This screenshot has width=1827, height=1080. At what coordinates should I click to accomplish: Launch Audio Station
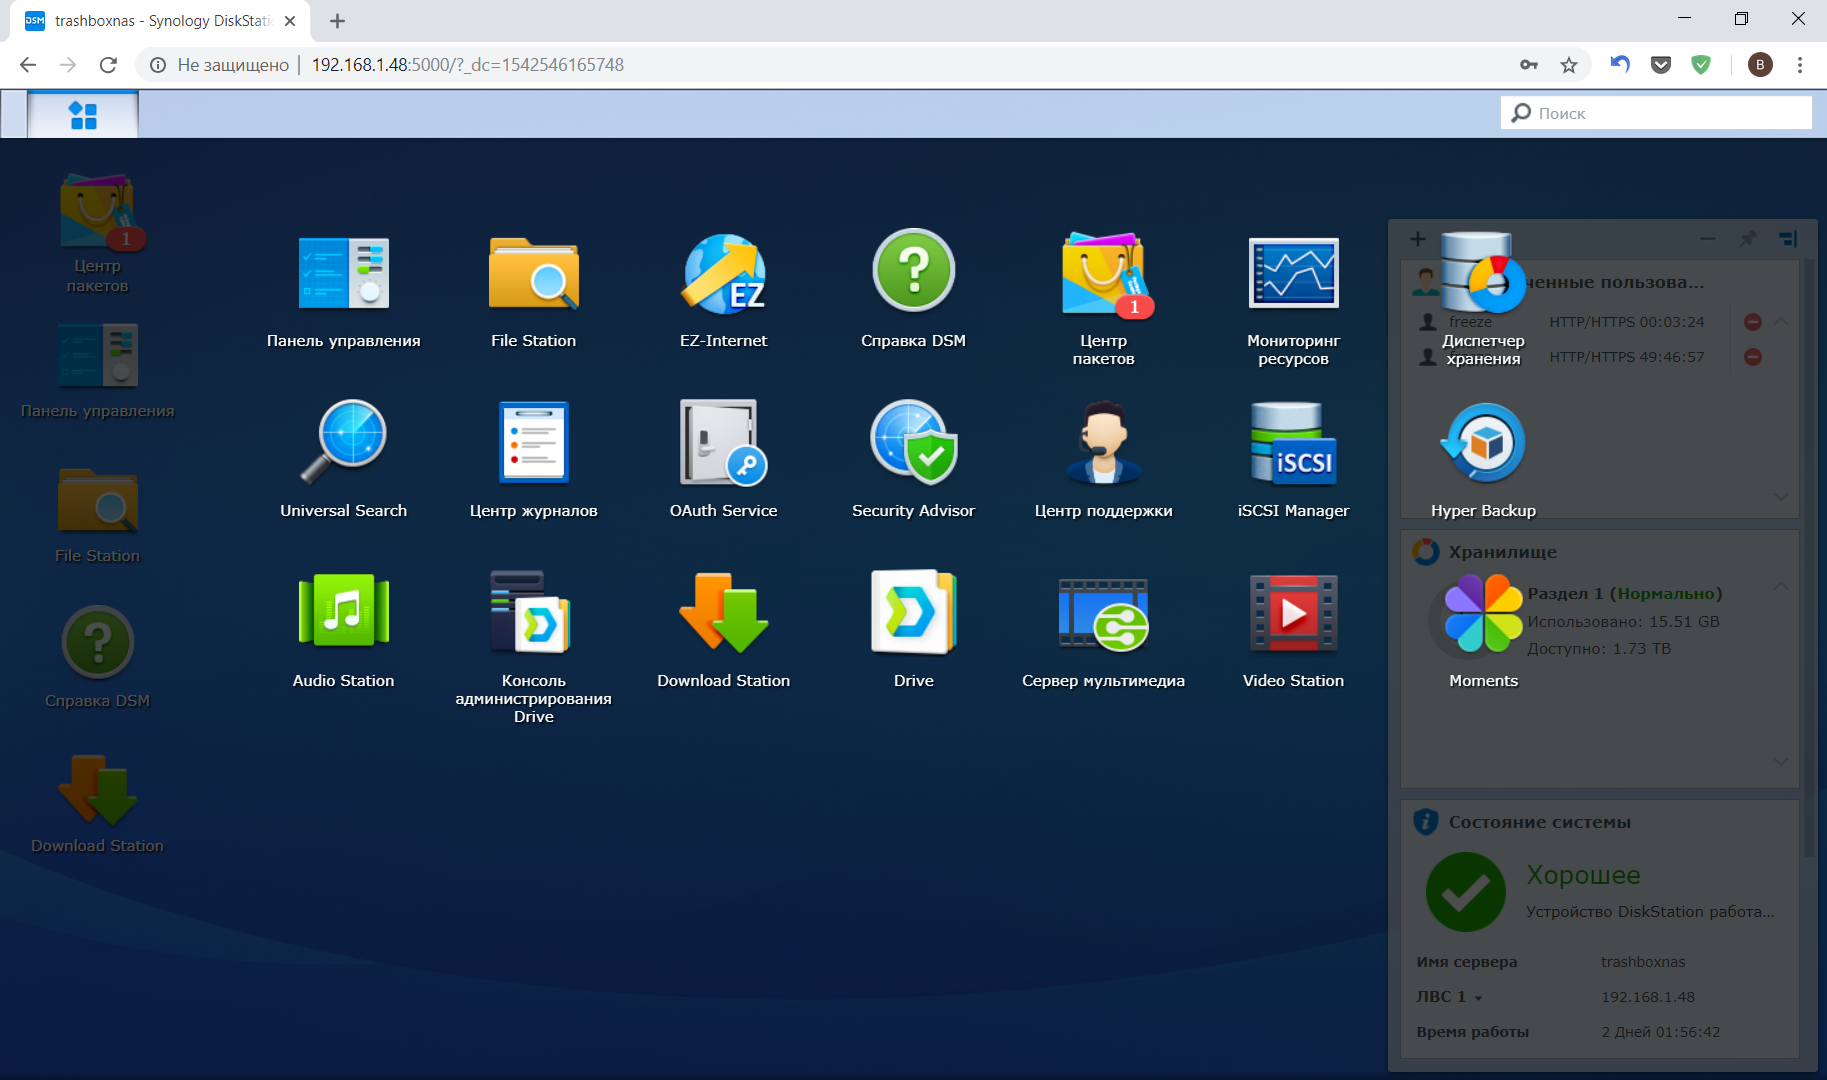click(343, 630)
